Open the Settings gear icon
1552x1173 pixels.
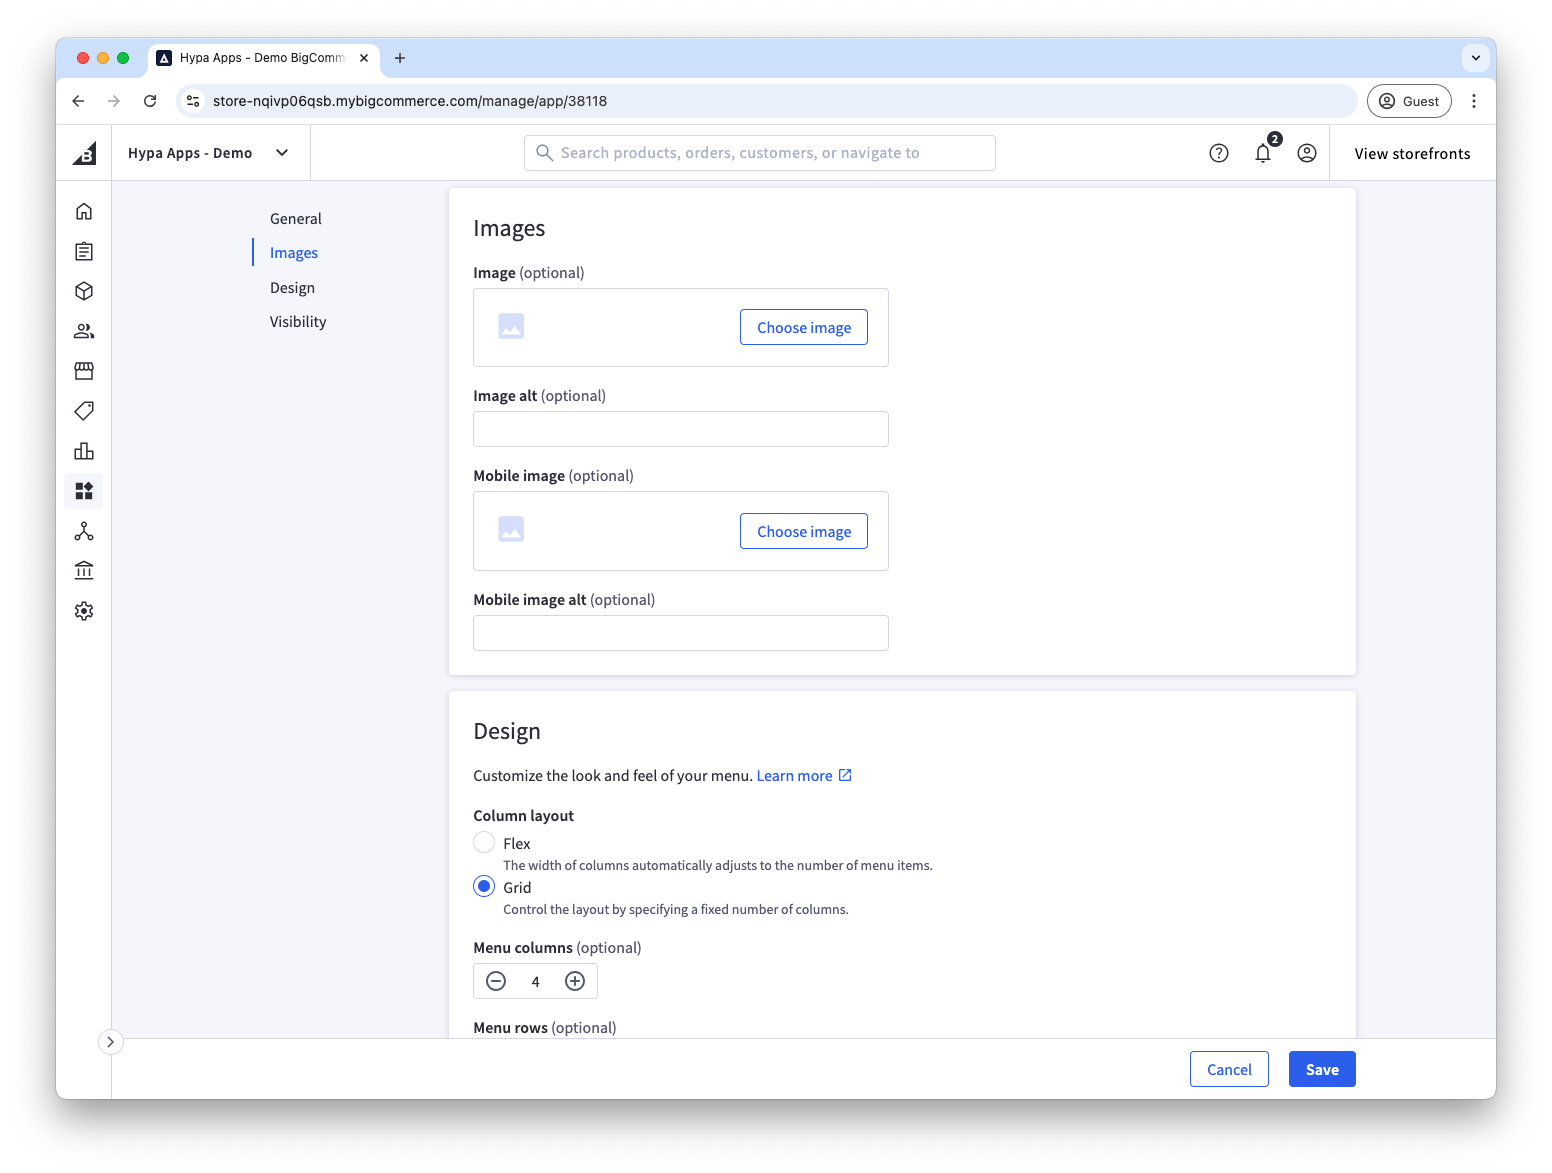(84, 611)
